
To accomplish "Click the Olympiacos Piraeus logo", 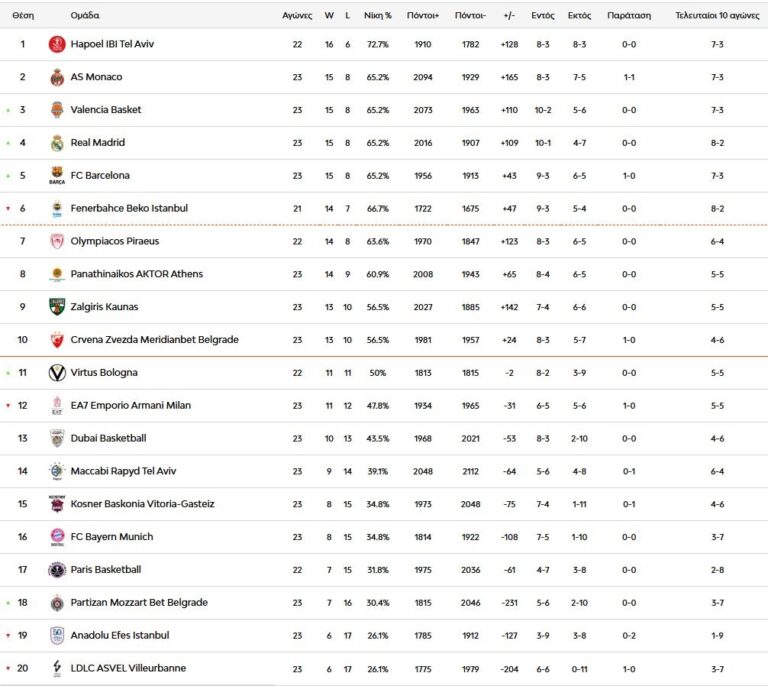I will pyautogui.click(x=56, y=241).
